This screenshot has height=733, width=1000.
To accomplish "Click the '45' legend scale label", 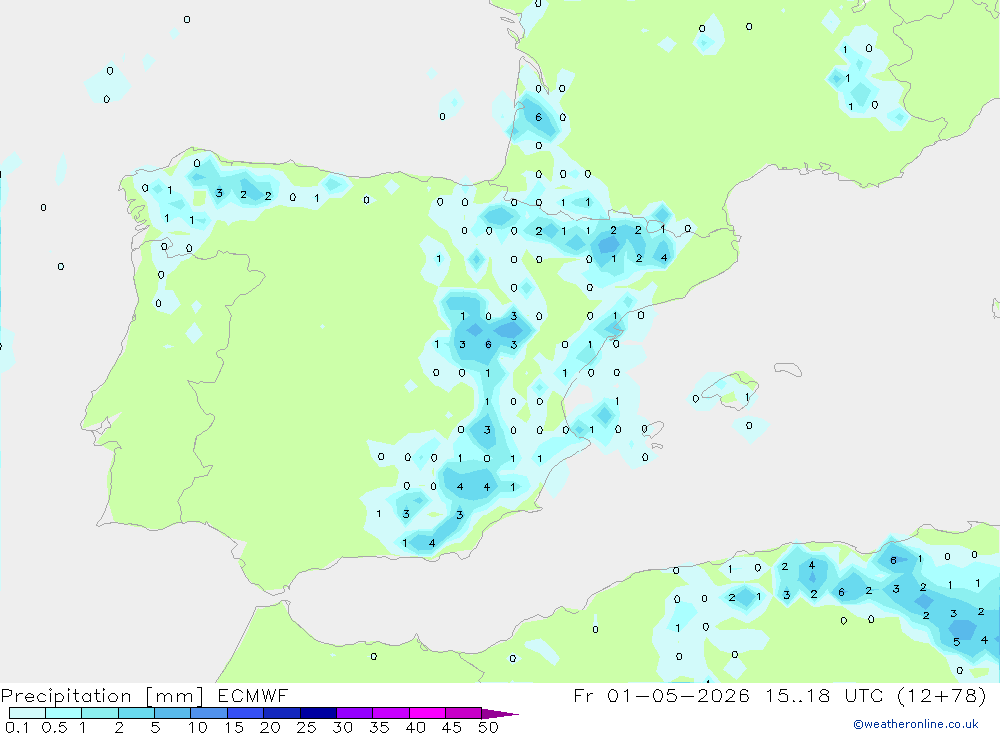I will point(452,727).
